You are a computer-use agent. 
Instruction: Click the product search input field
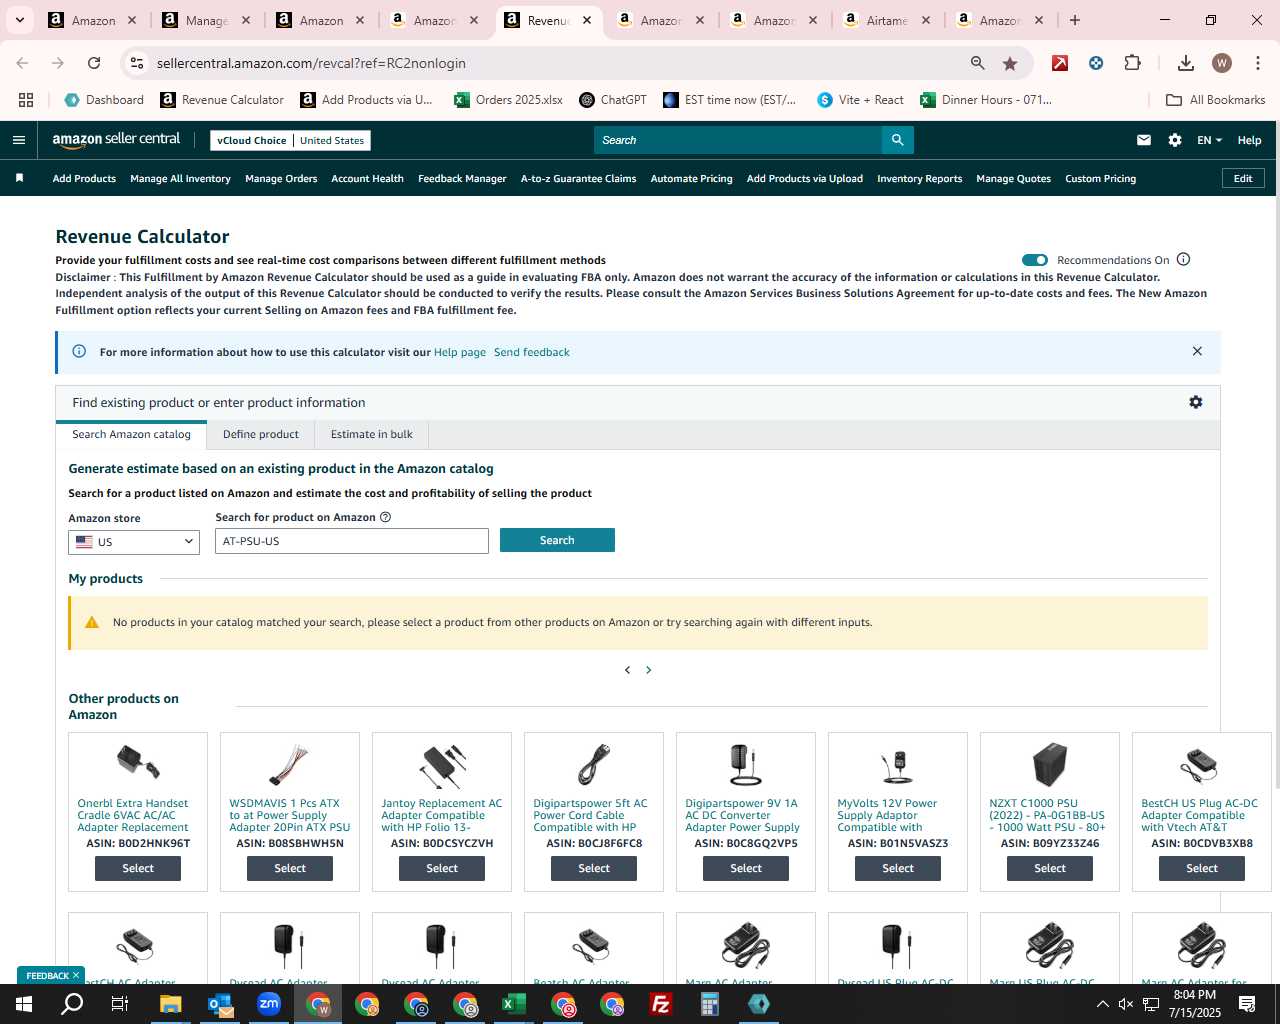tap(352, 541)
